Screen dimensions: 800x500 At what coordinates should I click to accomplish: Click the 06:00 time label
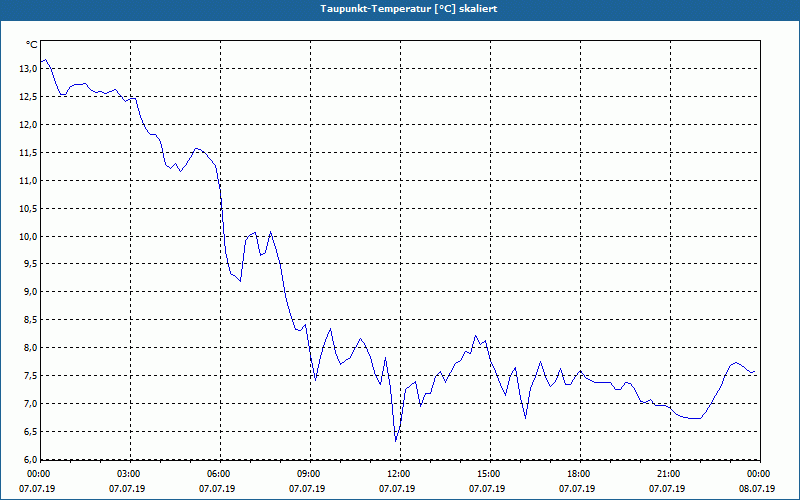coord(218,474)
